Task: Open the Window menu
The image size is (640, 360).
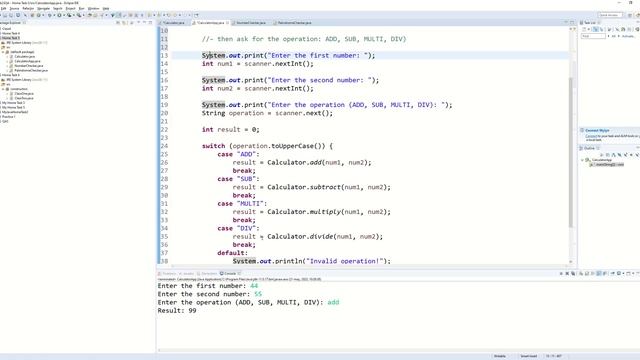Action: coord(93,8)
